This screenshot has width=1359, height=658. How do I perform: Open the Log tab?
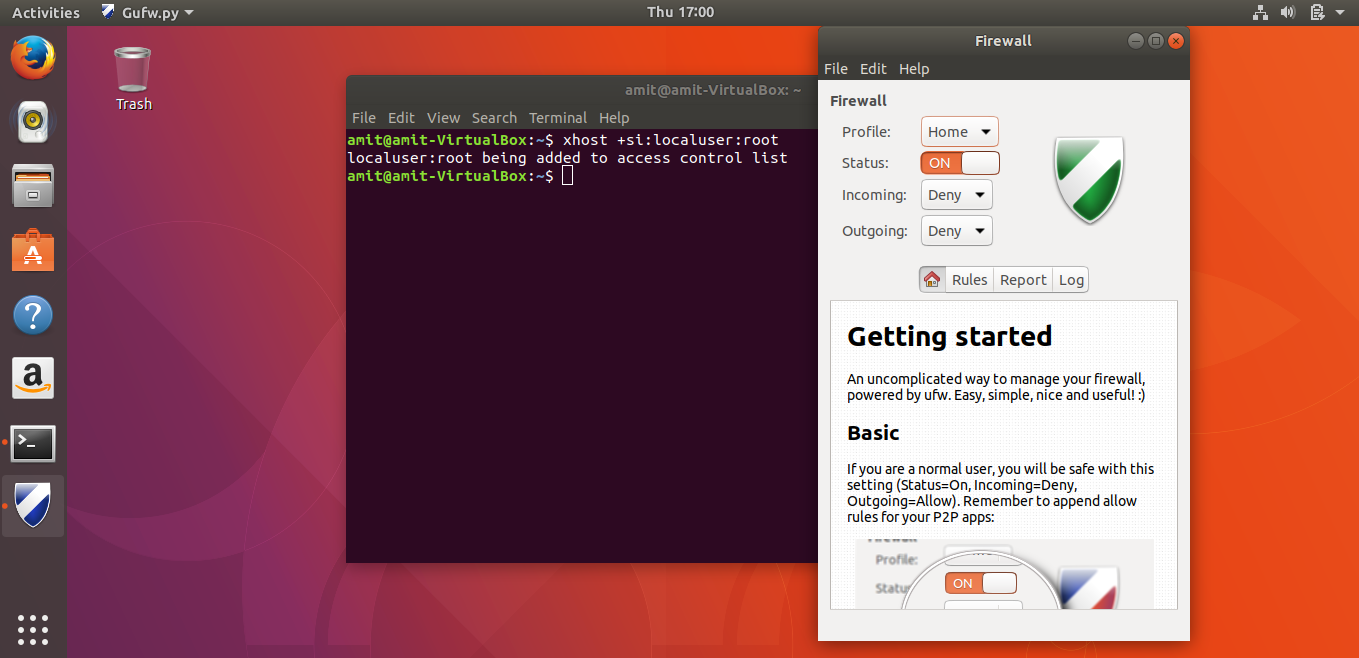(x=1071, y=280)
